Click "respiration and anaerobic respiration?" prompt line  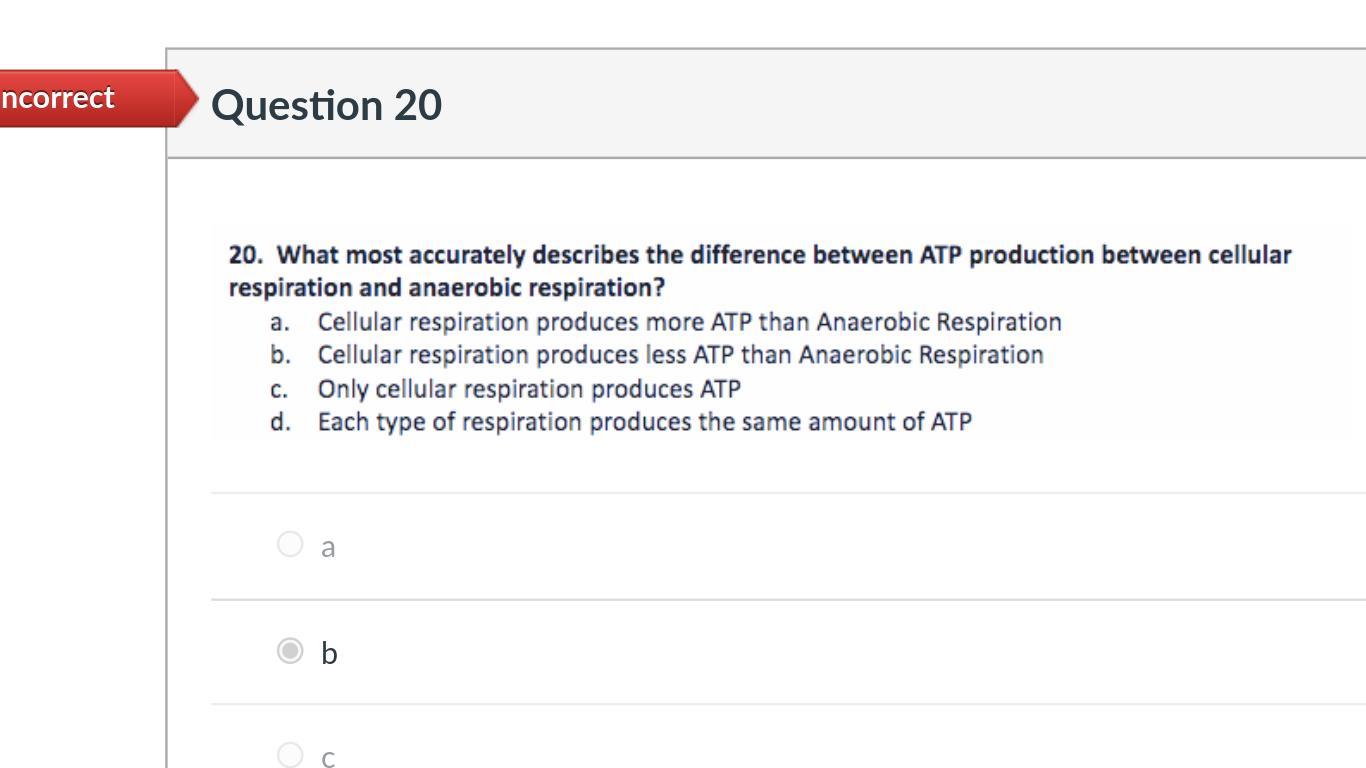[446, 288]
